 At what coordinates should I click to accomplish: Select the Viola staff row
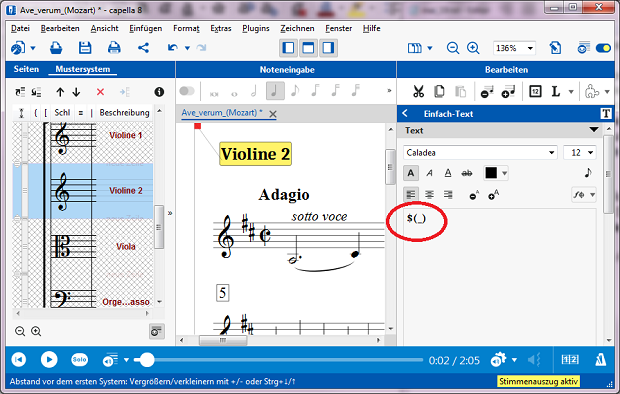click(83, 246)
